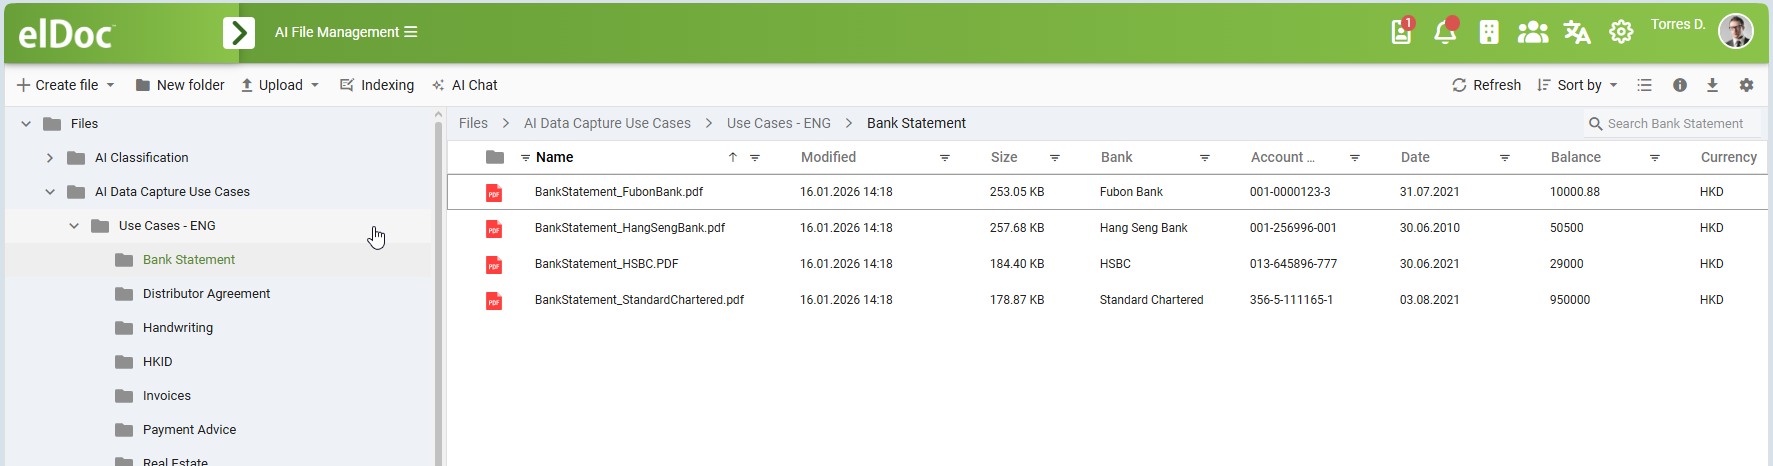Screen dimensions: 1773x466
Task: Open the Balance column filter icon
Action: pos(1654,158)
